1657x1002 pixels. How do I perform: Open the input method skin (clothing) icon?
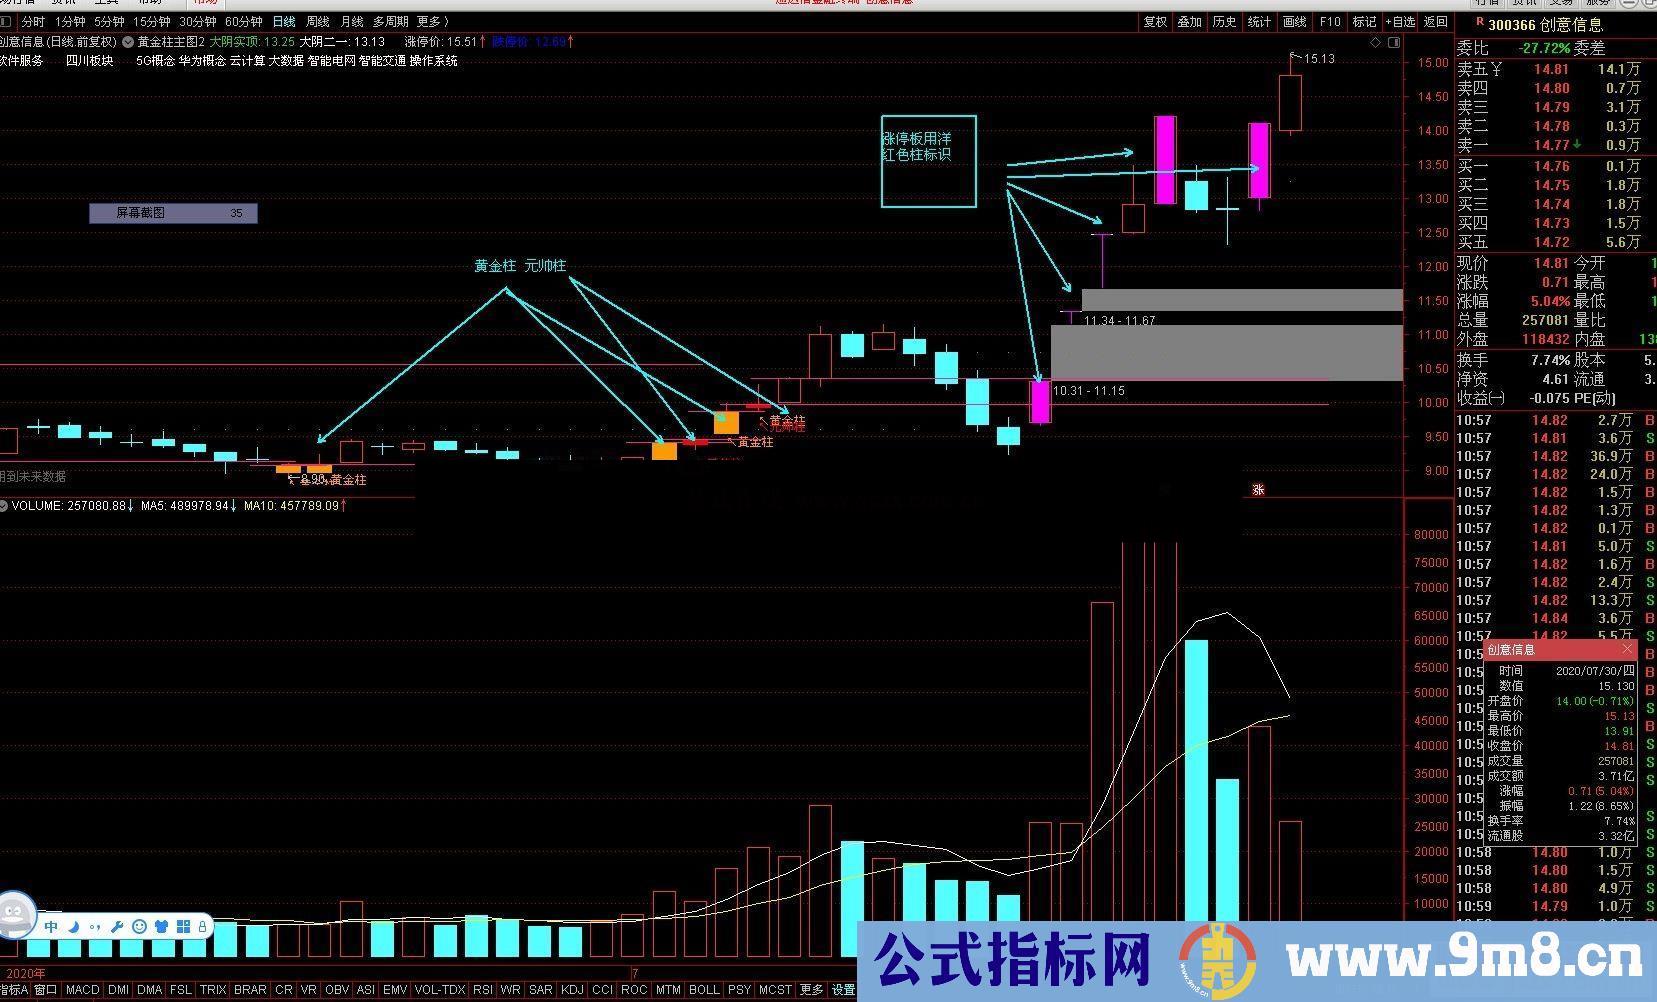pos(162,926)
